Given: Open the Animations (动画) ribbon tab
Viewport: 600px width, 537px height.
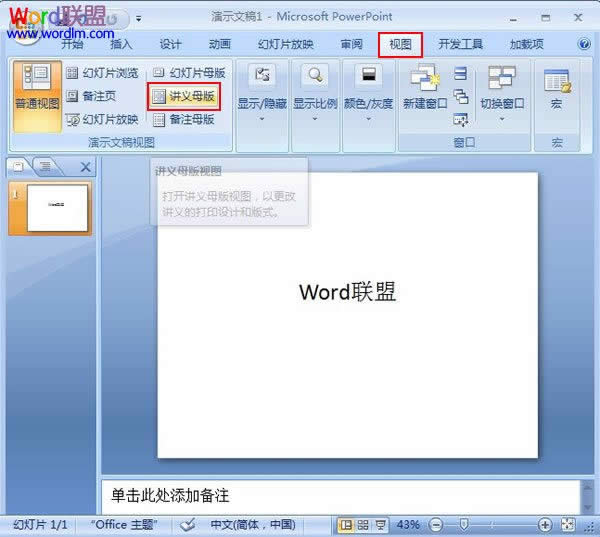Looking at the screenshot, I should pyautogui.click(x=220, y=44).
